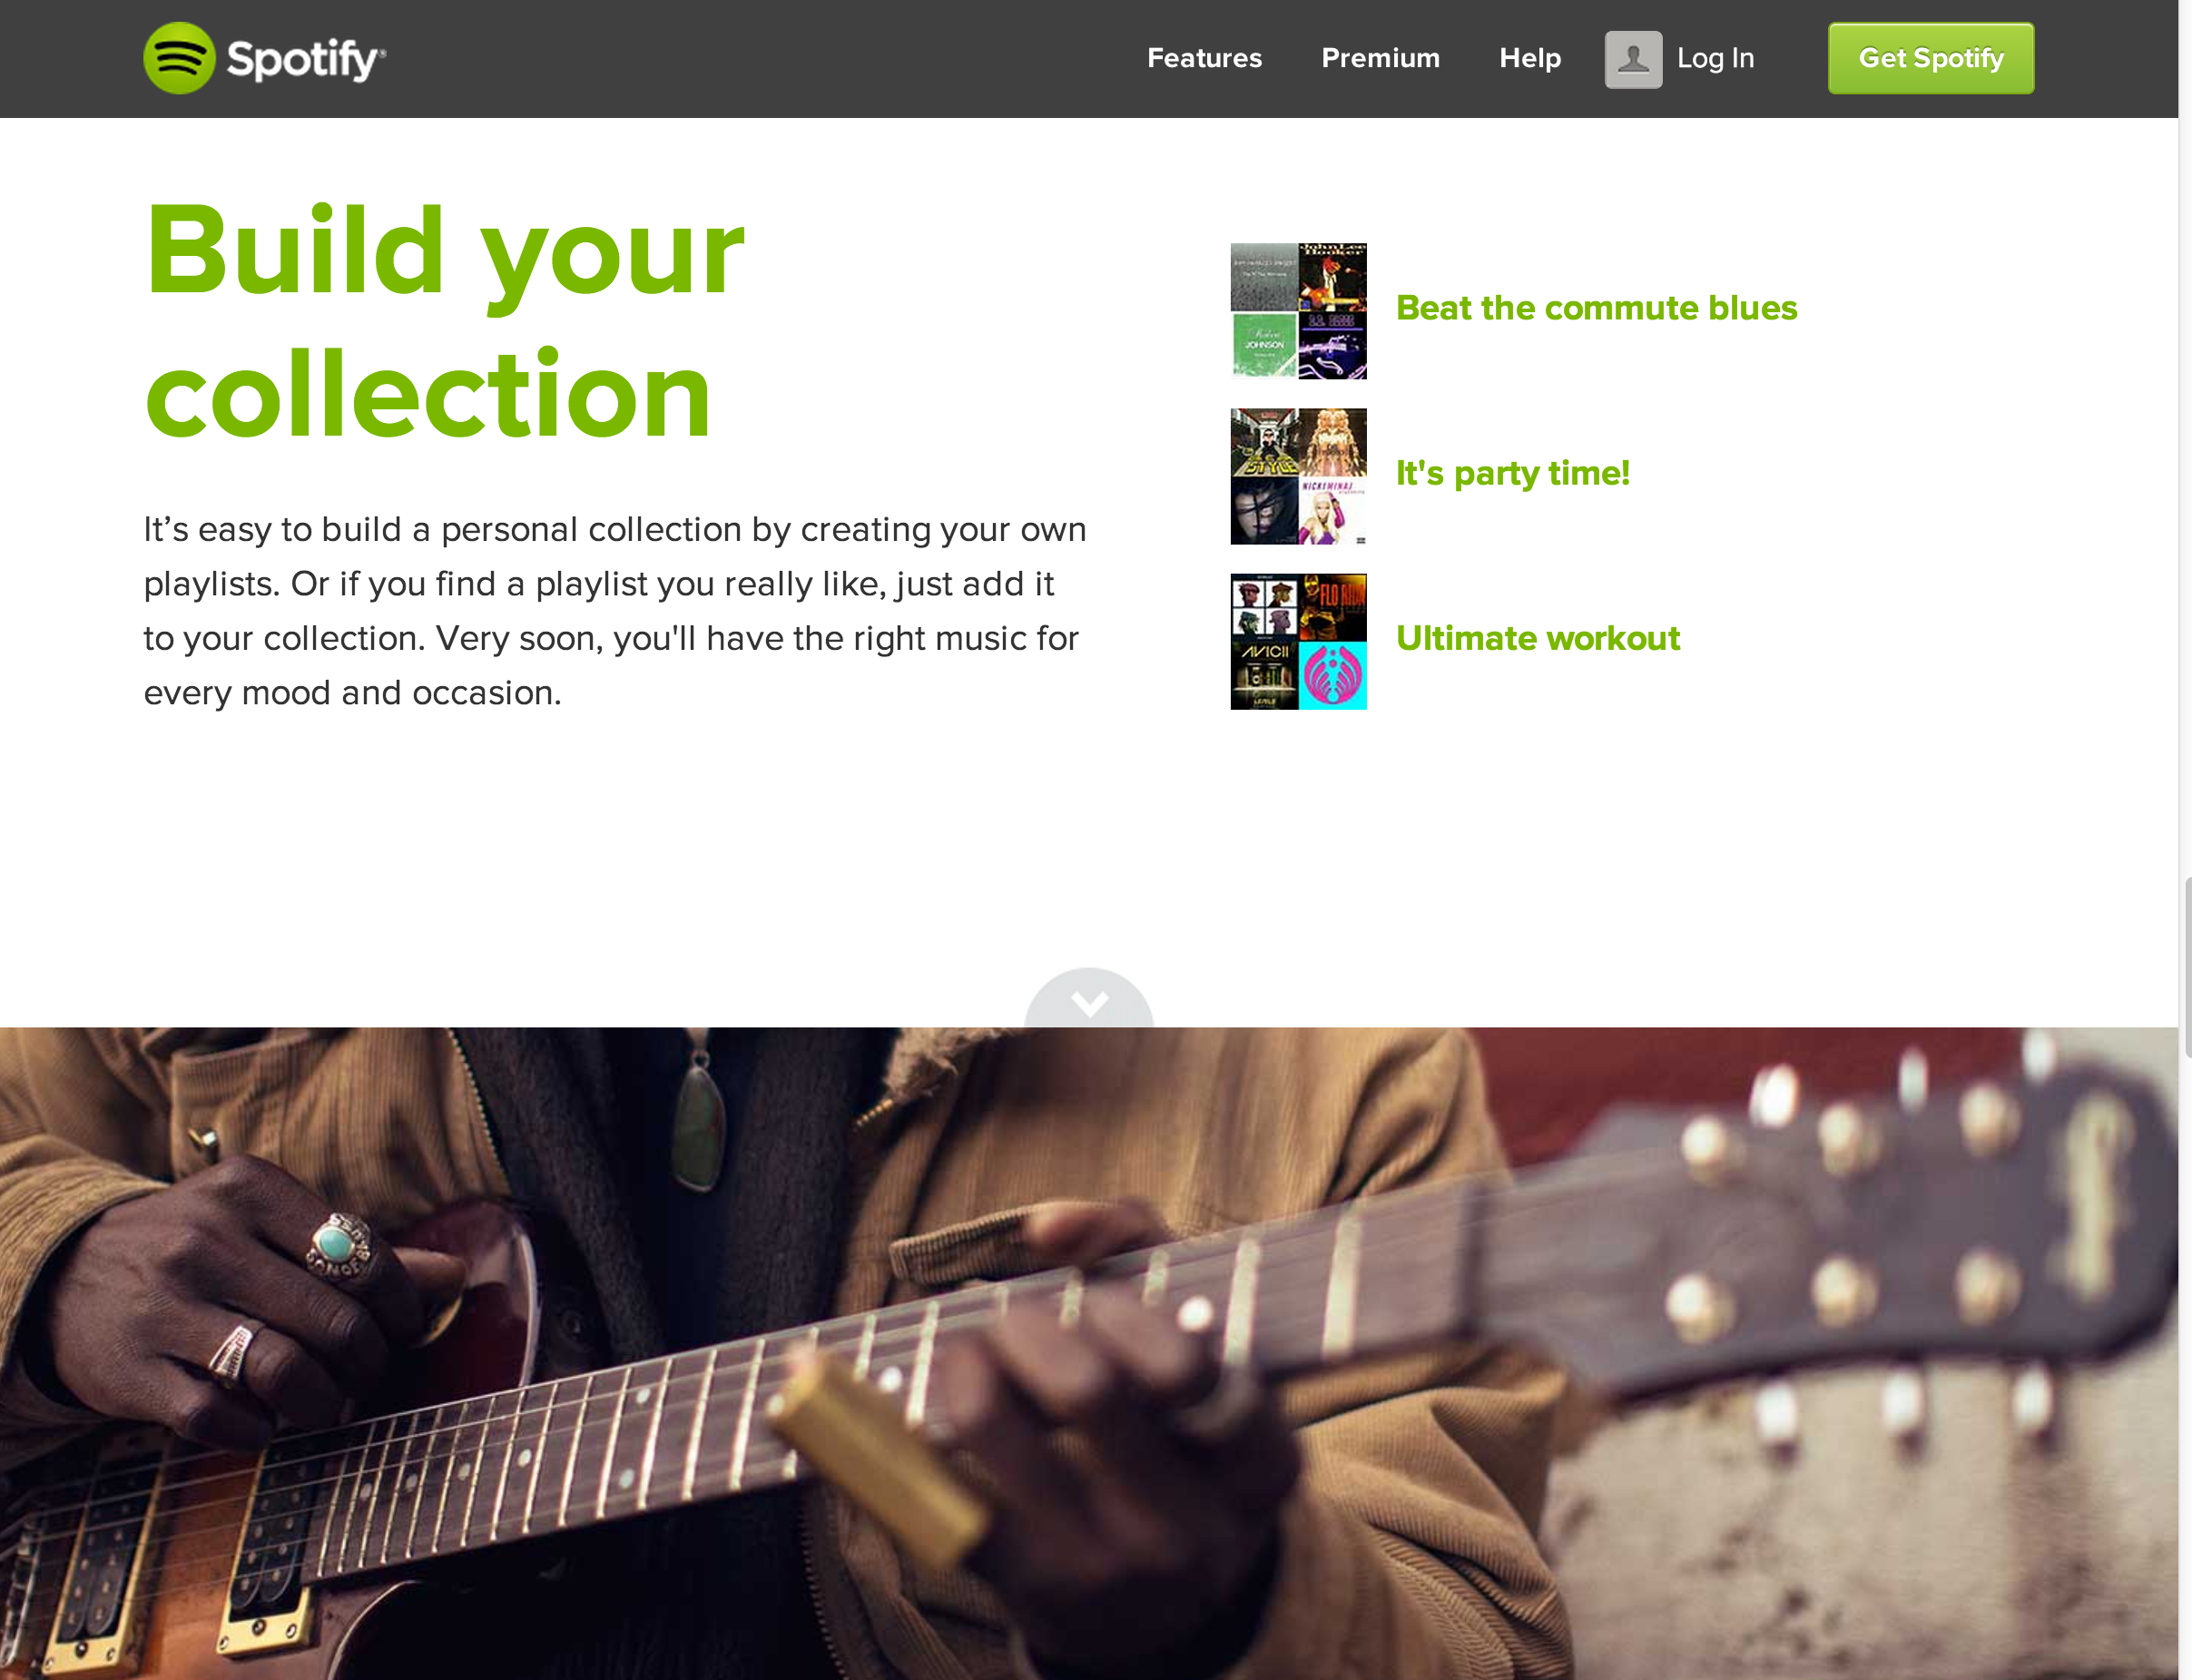Open the It's party time! playlist

(x=1512, y=473)
